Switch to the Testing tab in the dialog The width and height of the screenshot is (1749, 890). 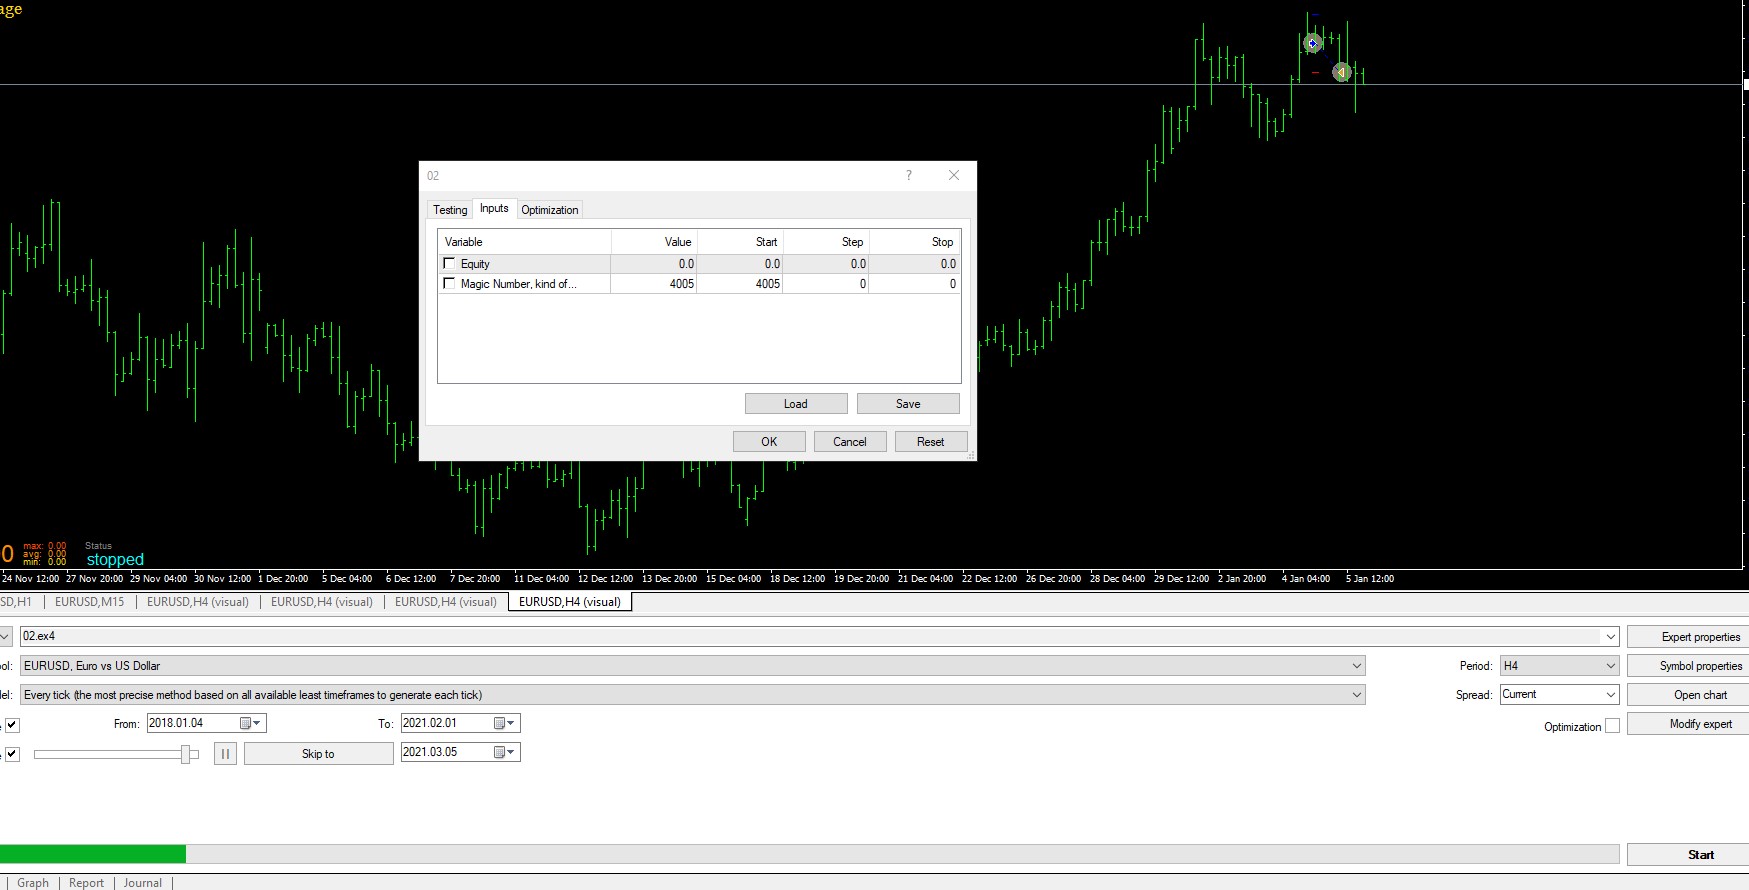click(x=450, y=210)
